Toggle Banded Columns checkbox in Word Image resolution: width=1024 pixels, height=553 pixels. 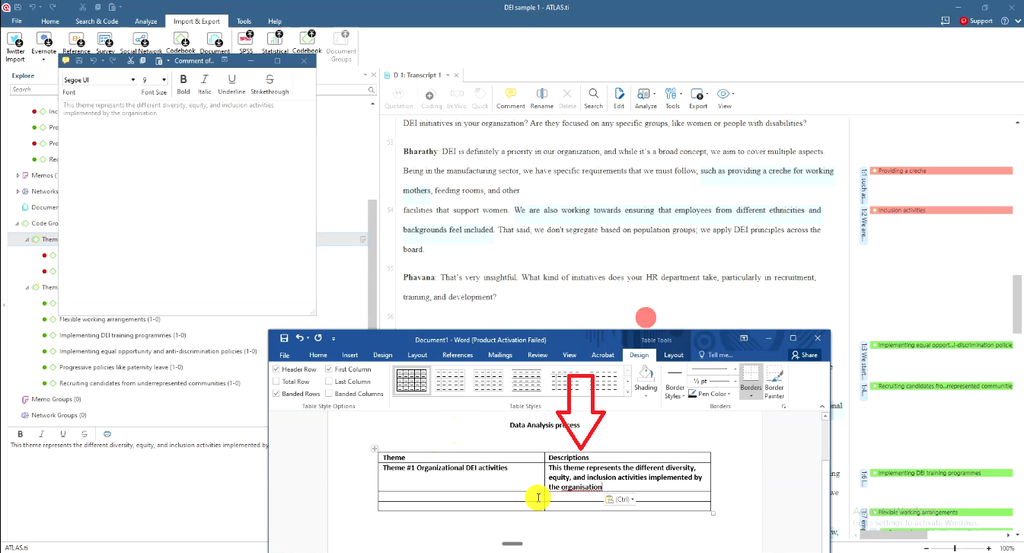[329, 394]
